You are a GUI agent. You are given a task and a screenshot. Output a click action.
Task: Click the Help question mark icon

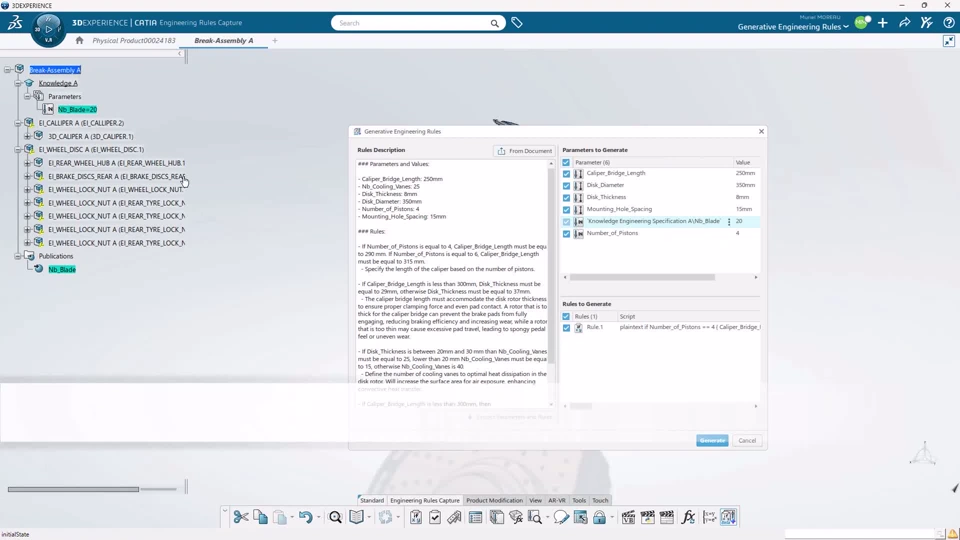949,23
